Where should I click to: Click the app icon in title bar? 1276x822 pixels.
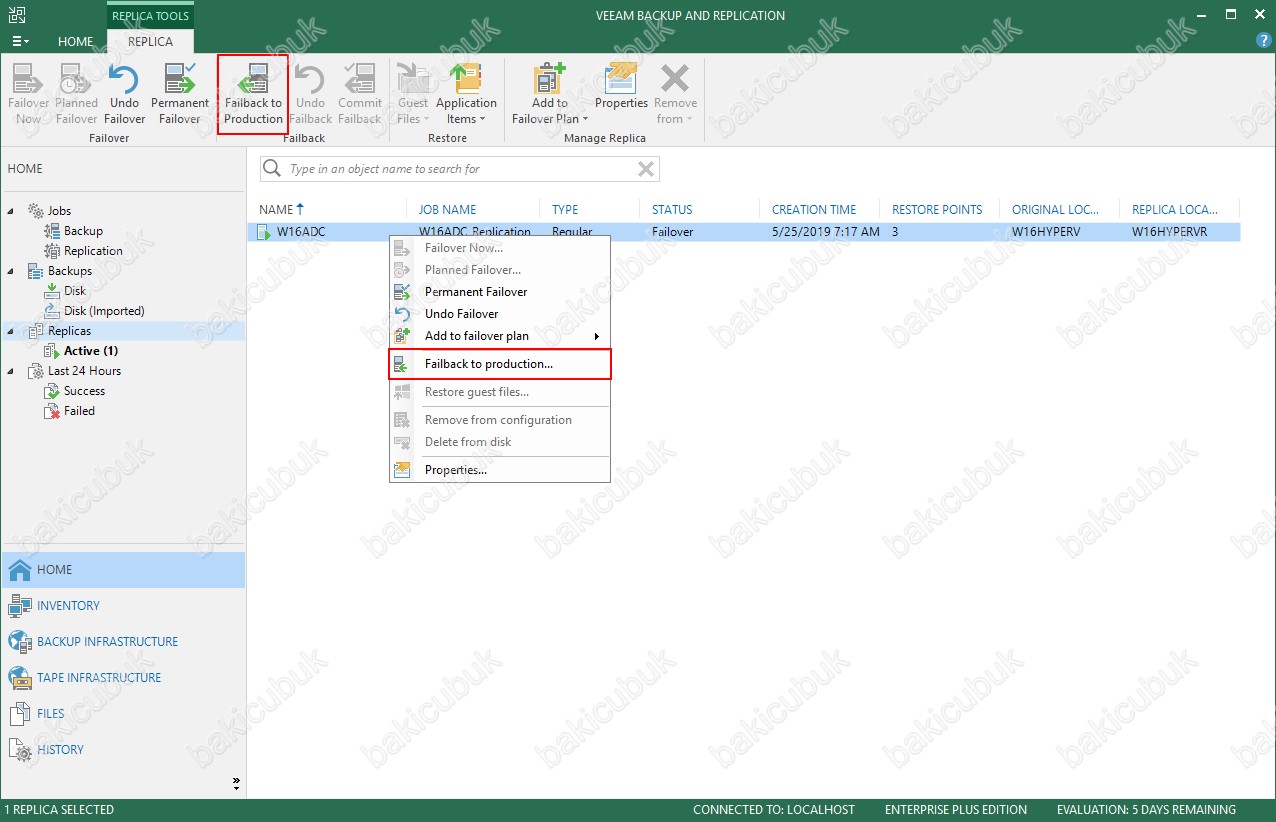pos(19,15)
